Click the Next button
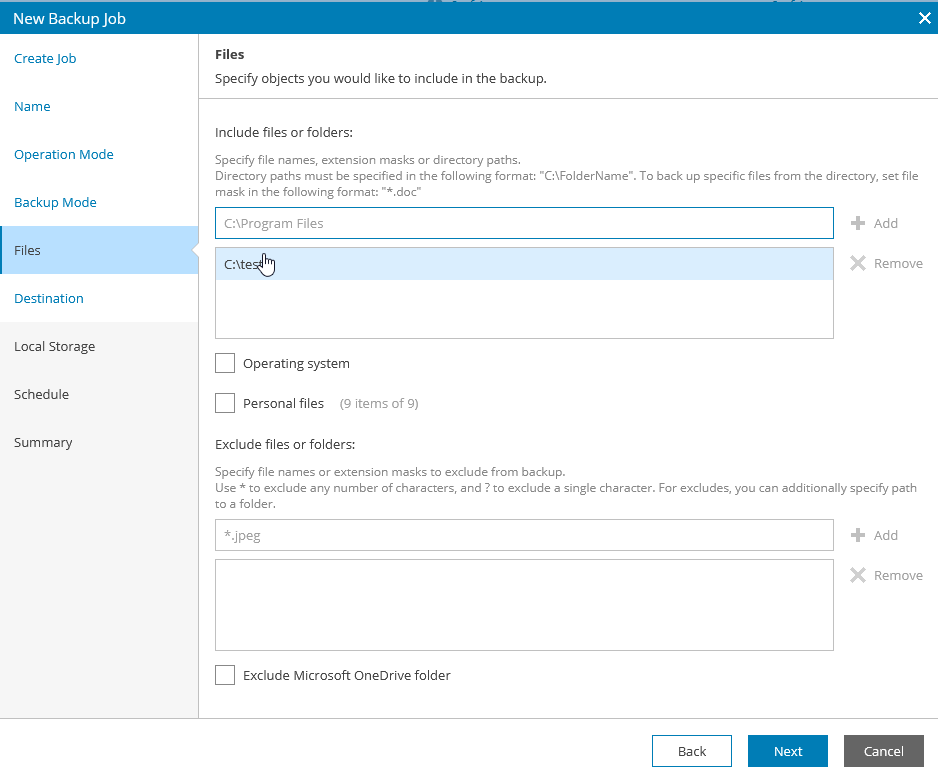938x783 pixels. point(787,751)
